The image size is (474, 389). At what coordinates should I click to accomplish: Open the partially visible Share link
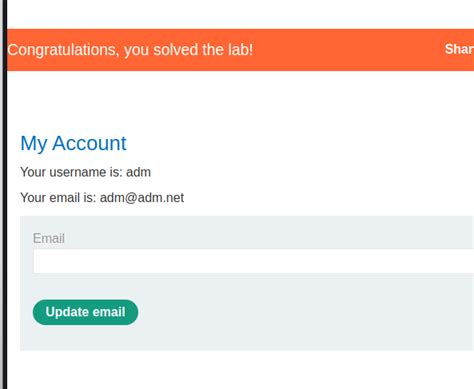point(459,49)
